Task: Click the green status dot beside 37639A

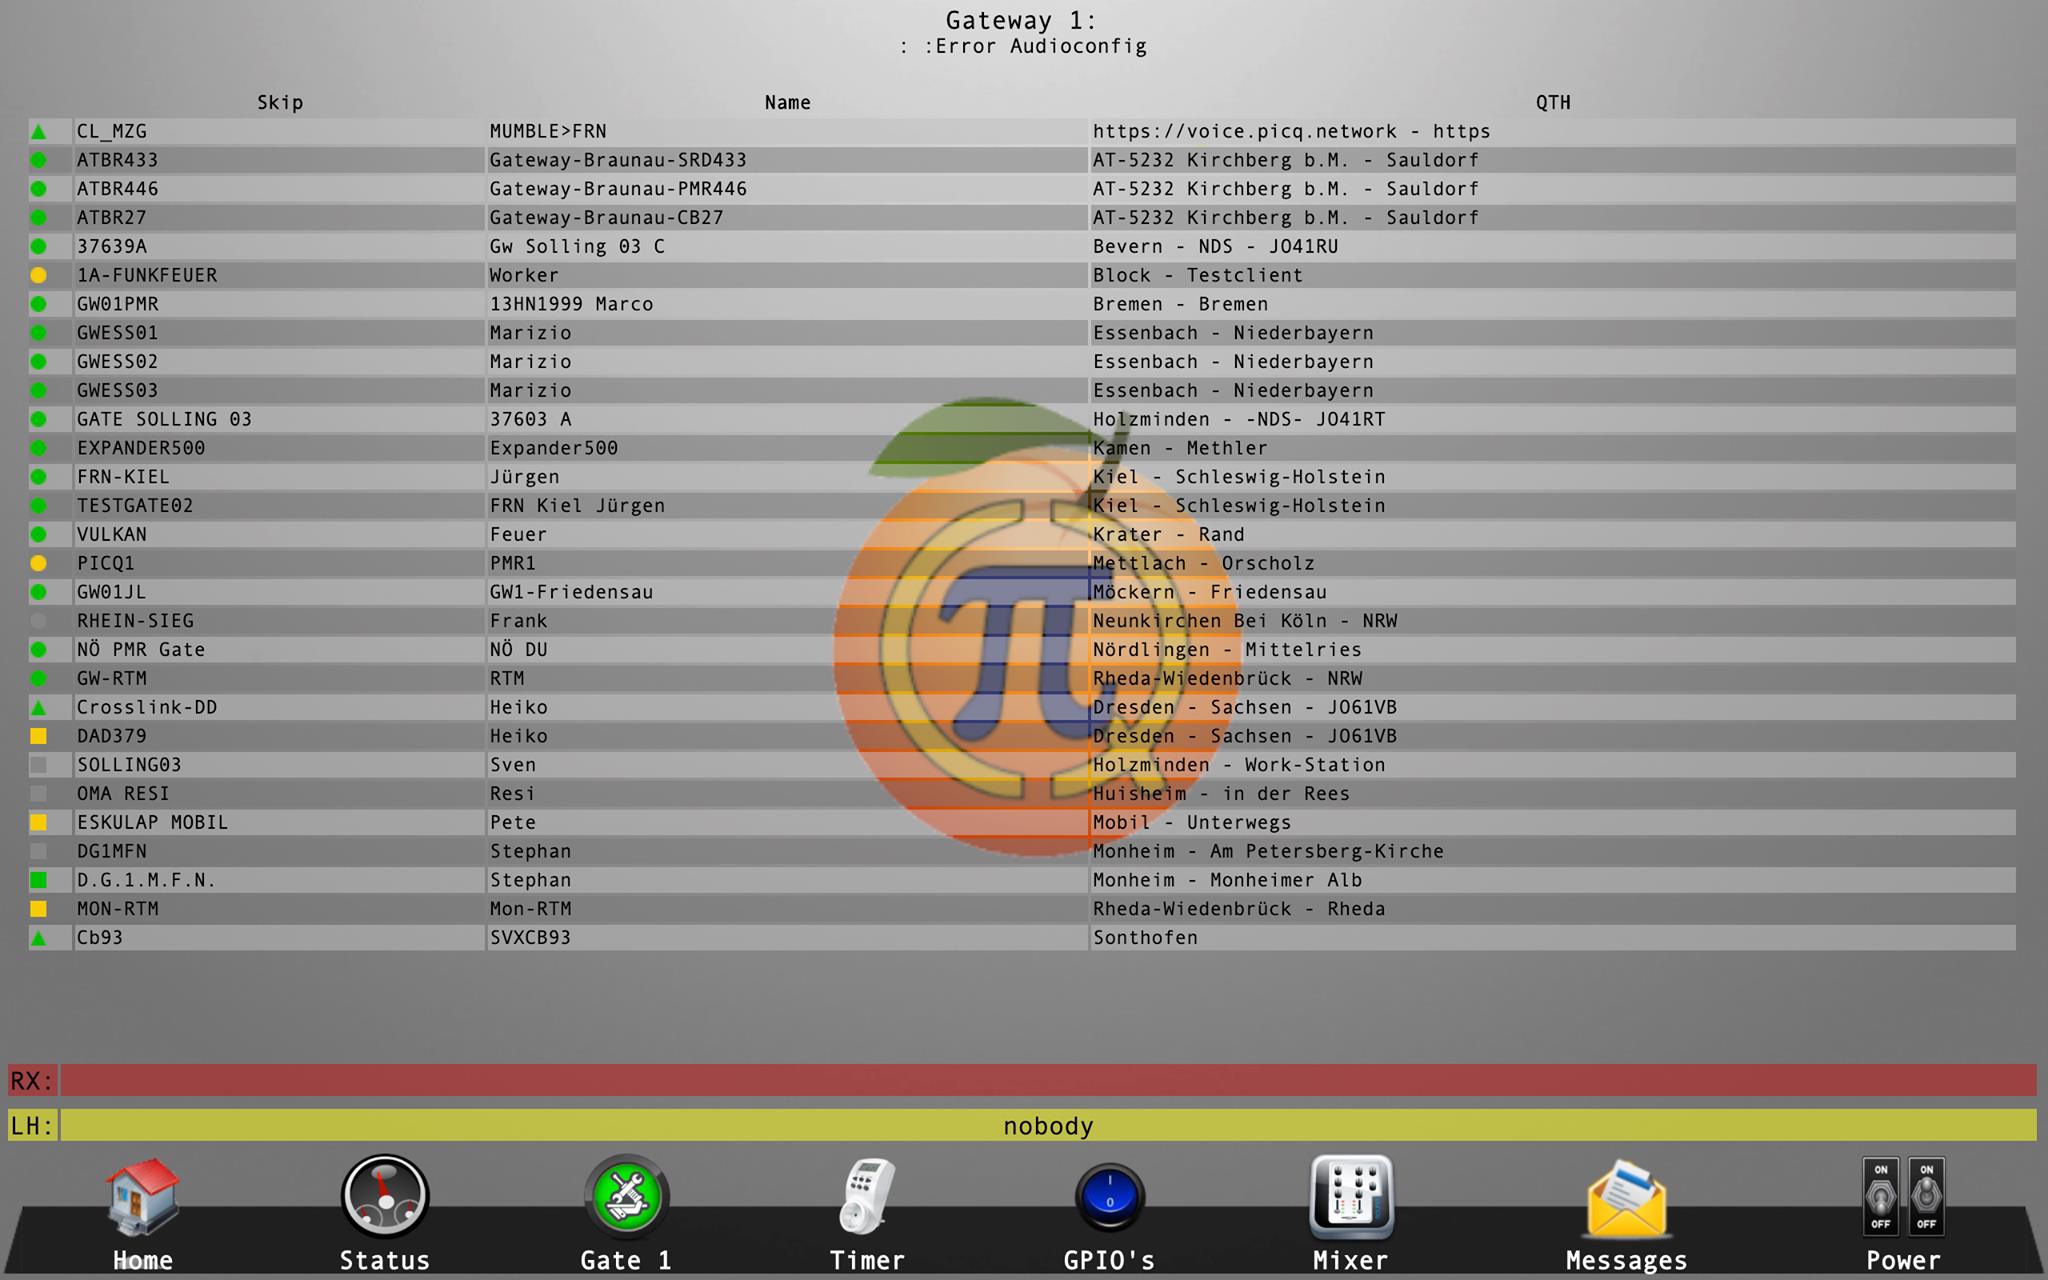Action: tap(39, 246)
